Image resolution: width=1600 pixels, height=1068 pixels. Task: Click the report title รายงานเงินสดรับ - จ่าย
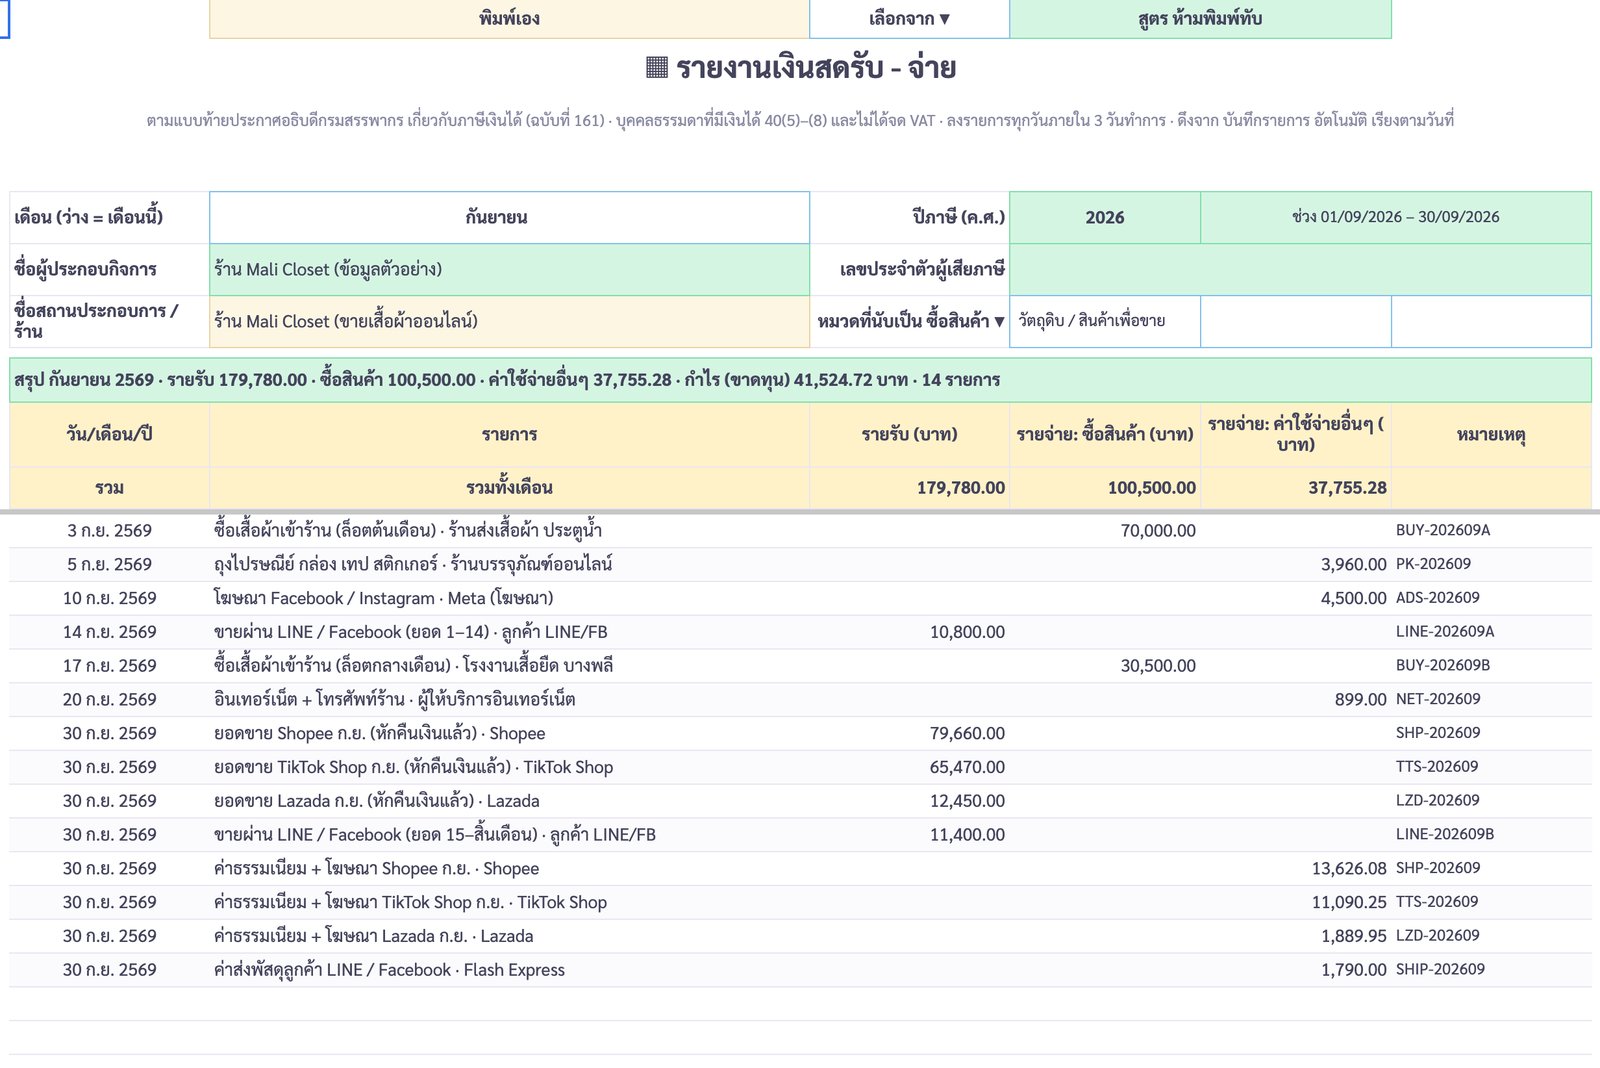pos(800,68)
